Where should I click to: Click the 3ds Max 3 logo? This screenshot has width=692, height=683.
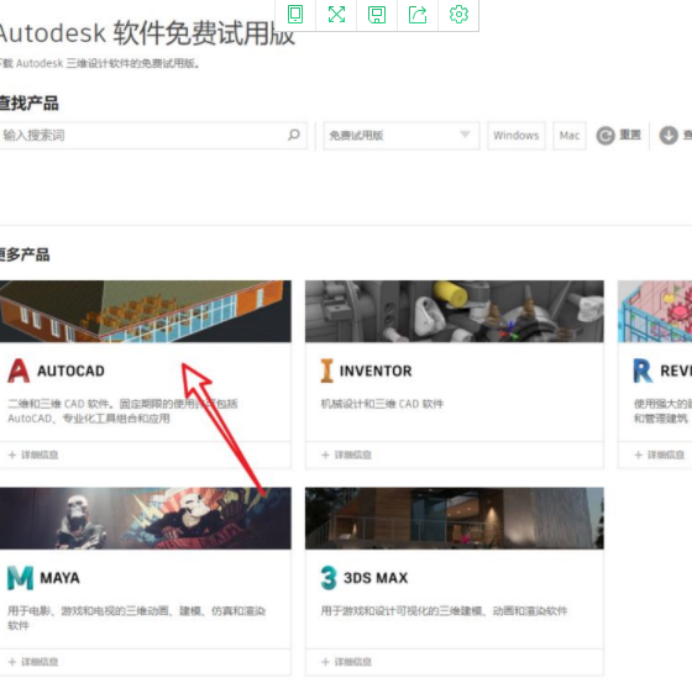[x=329, y=578]
